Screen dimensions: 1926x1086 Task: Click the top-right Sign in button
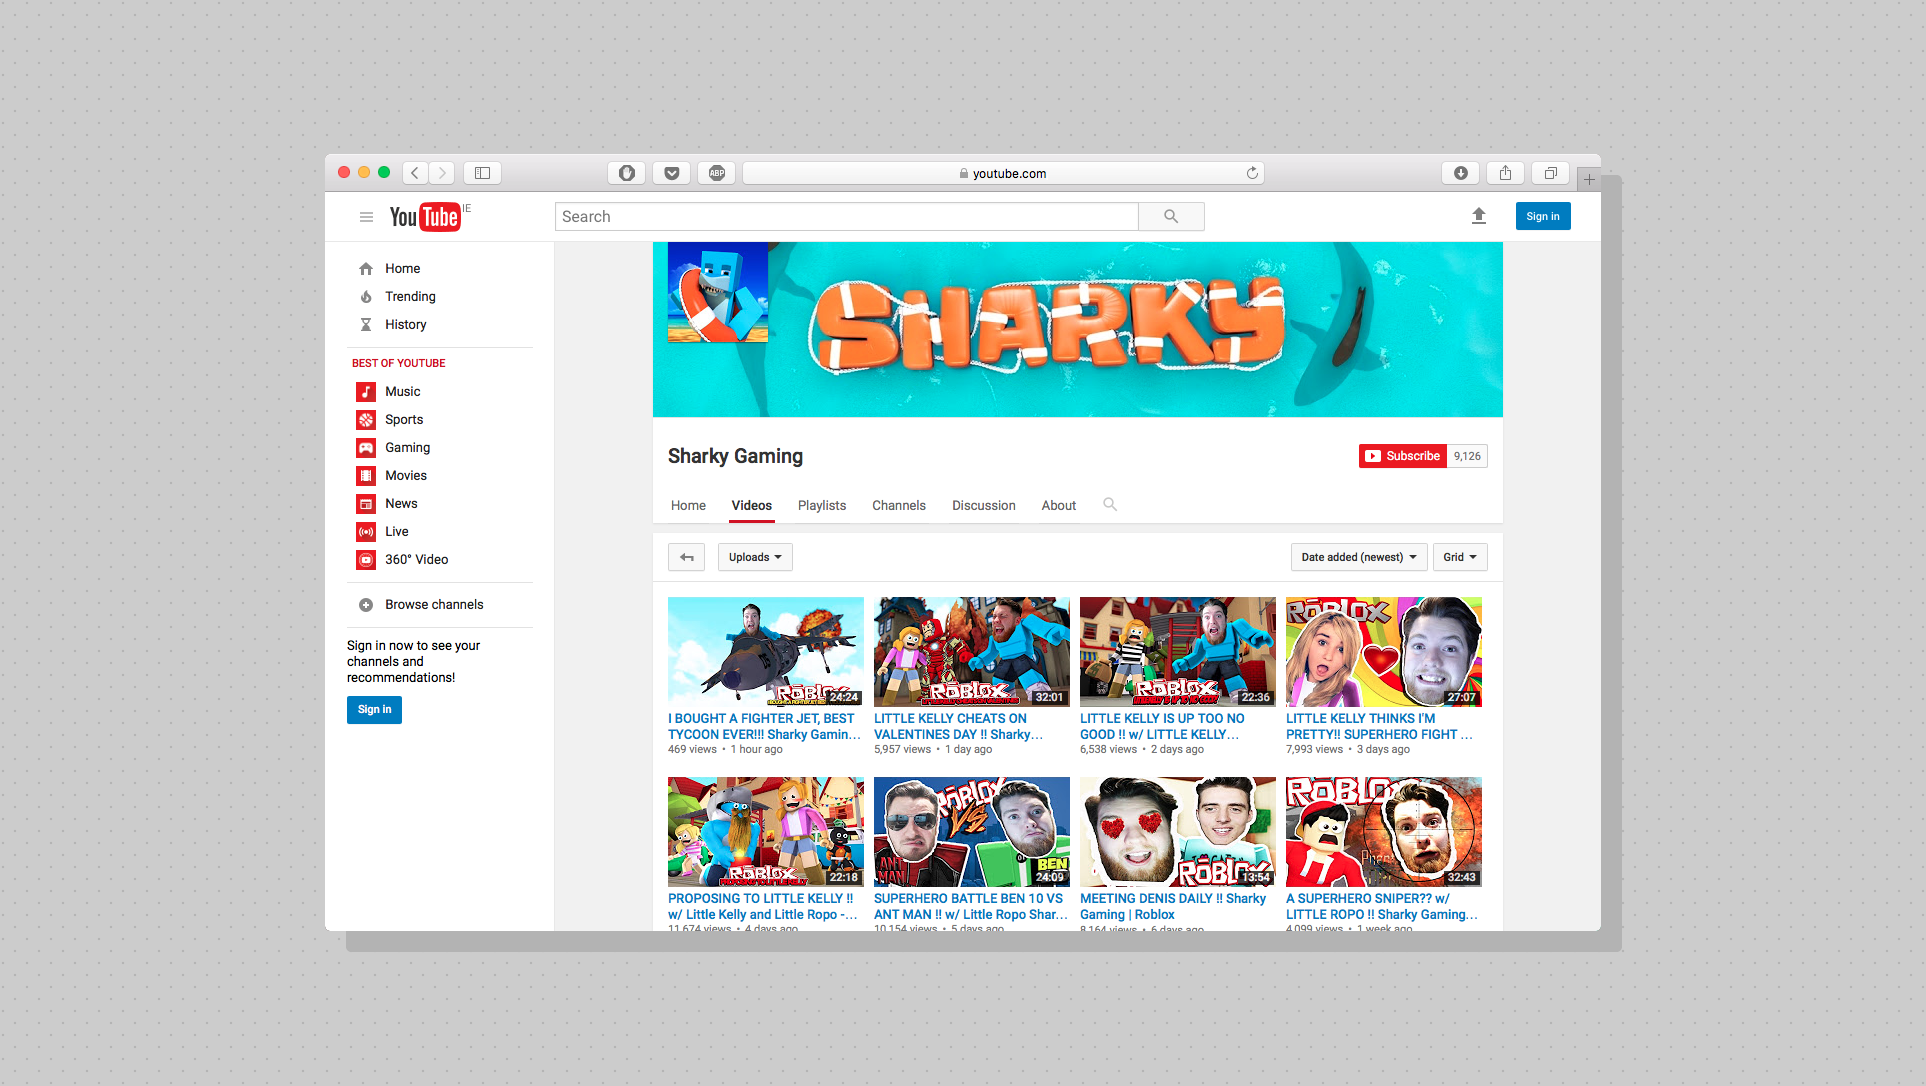[x=1542, y=216]
